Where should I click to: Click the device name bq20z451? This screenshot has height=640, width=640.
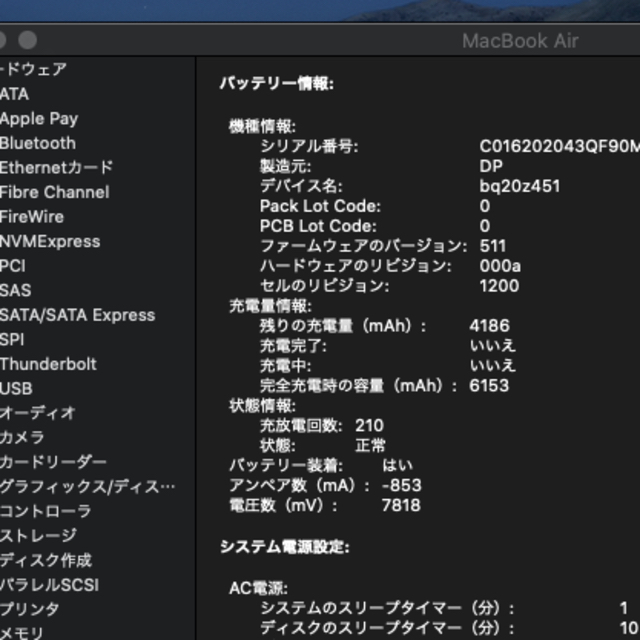coord(520,186)
